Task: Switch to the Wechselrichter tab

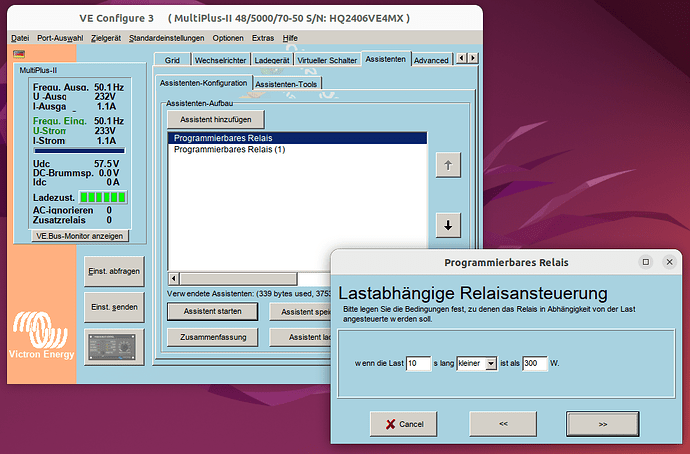Action: click(x=220, y=60)
